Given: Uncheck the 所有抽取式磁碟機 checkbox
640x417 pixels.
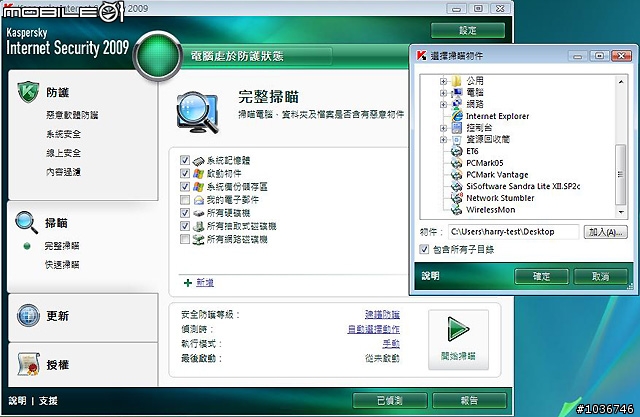Looking at the screenshot, I should click(185, 226).
